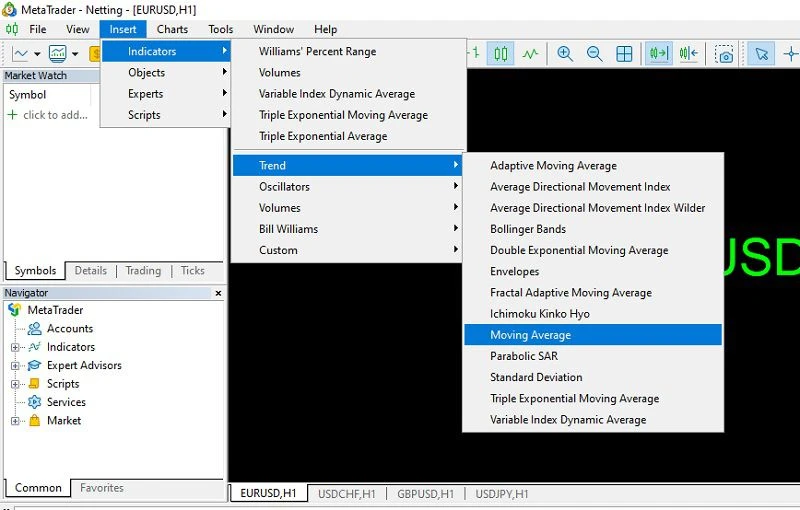Click green candlestick icon beside File
The image size is (800, 510).
(11, 29)
